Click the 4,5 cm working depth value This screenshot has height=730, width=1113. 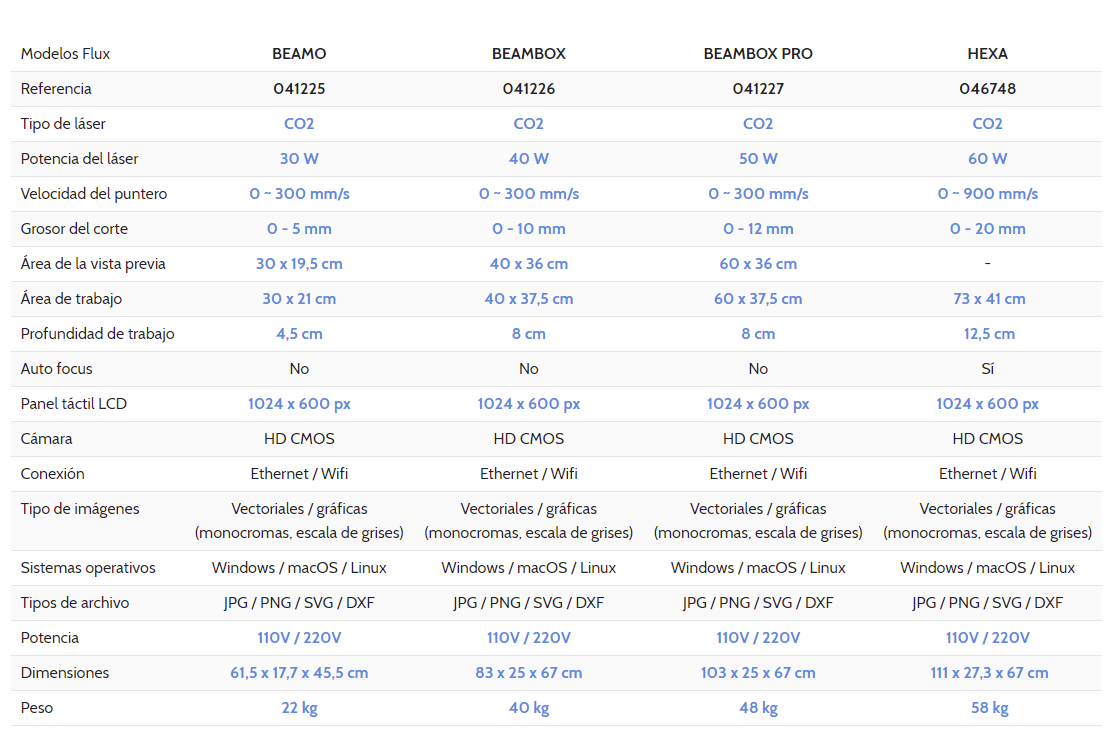coord(299,334)
